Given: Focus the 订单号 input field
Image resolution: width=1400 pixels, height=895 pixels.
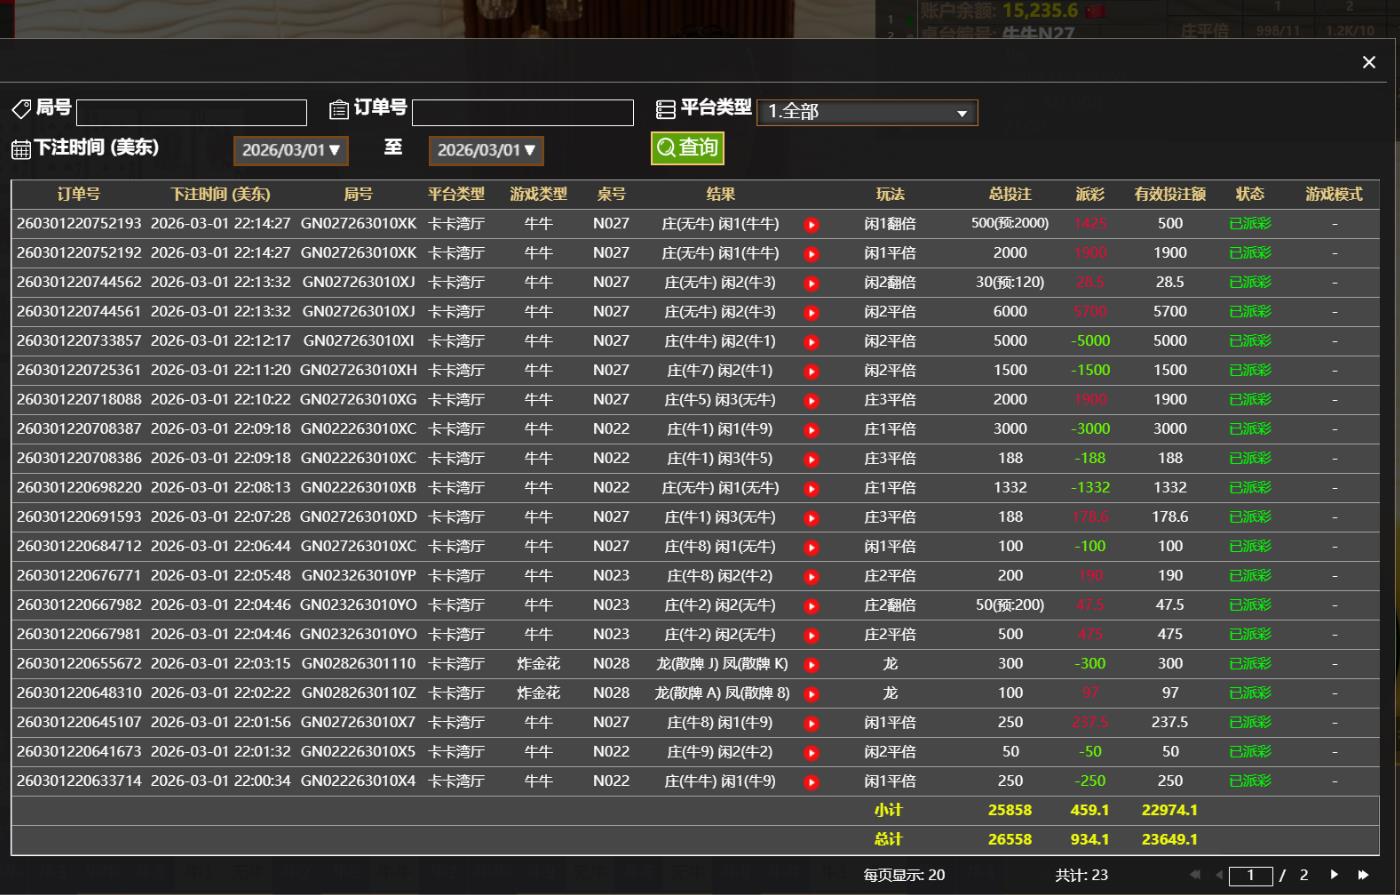Looking at the screenshot, I should point(522,112).
